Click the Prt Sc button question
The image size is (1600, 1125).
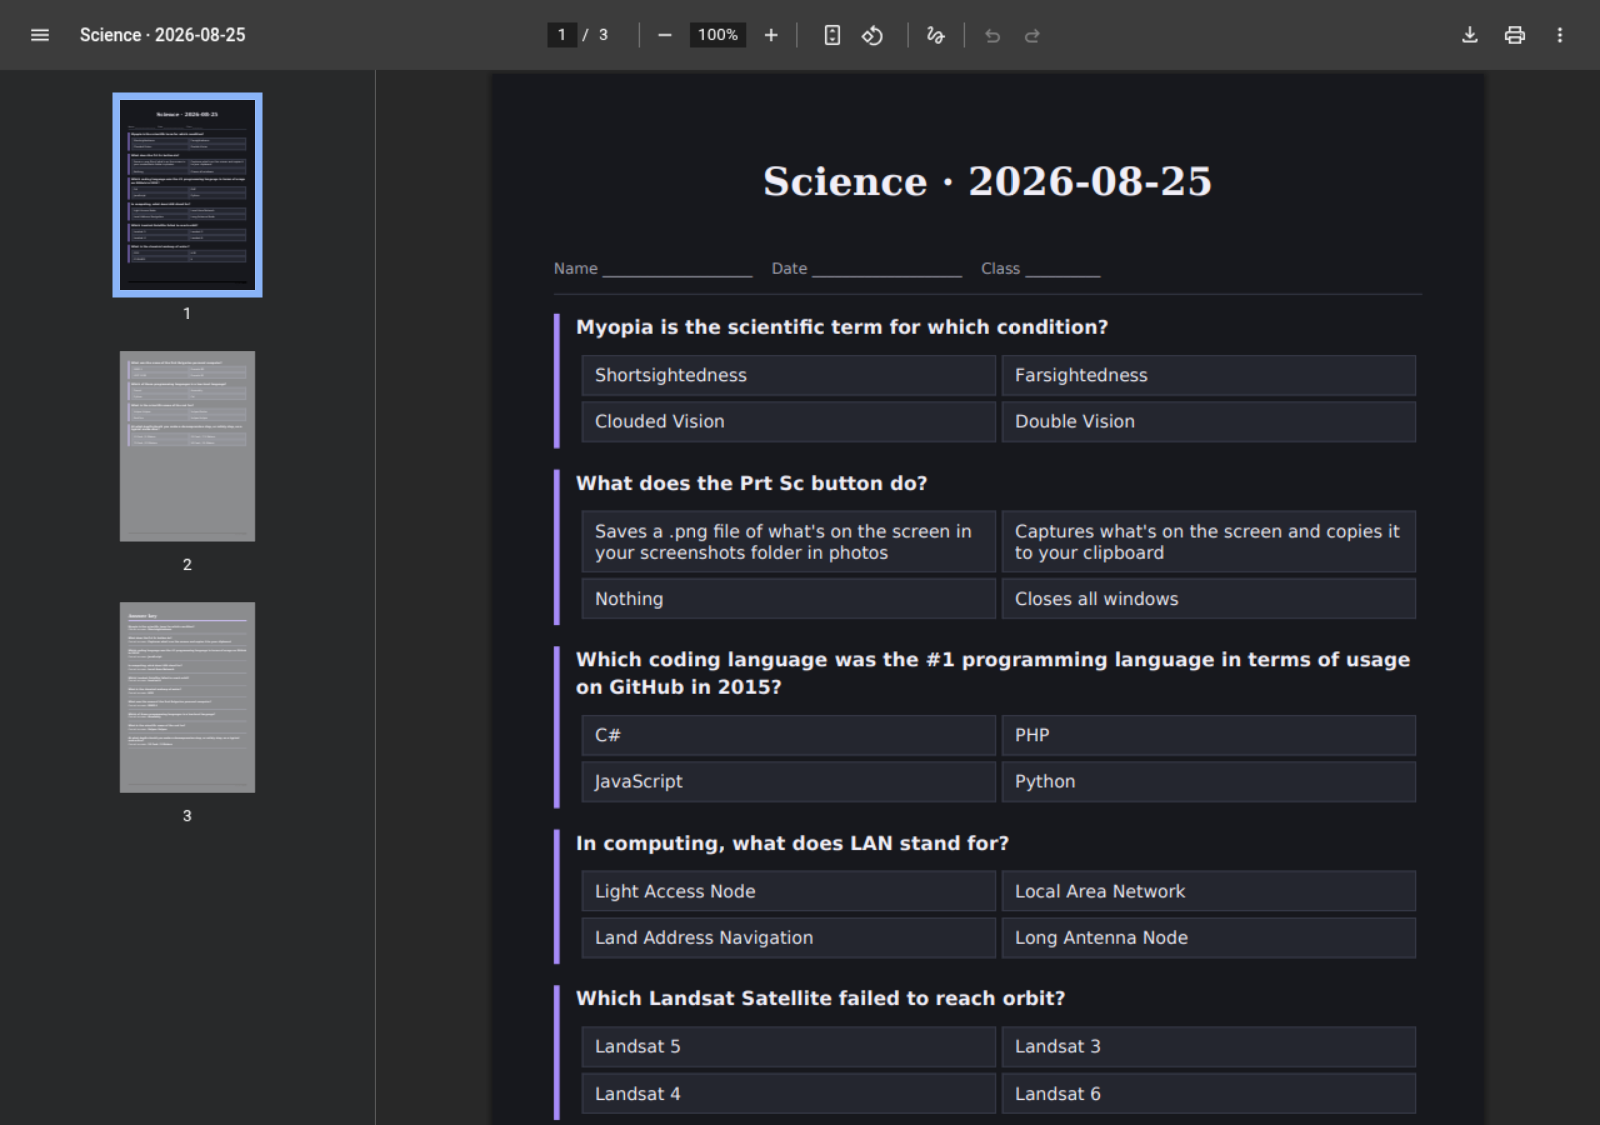tap(752, 483)
